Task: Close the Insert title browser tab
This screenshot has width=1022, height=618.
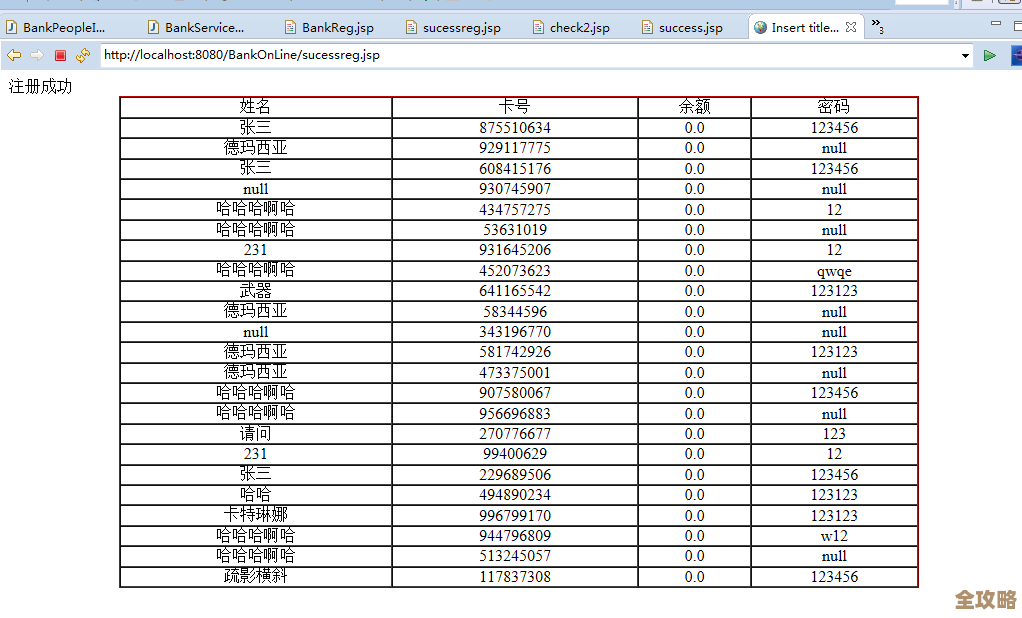Action: (851, 28)
